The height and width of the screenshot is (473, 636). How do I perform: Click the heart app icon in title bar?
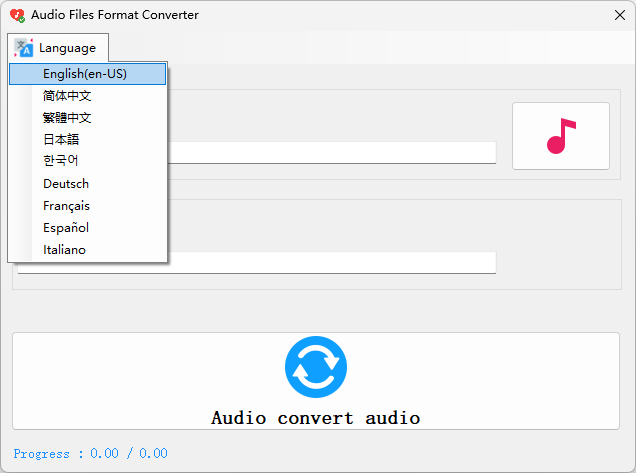[x=17, y=15]
